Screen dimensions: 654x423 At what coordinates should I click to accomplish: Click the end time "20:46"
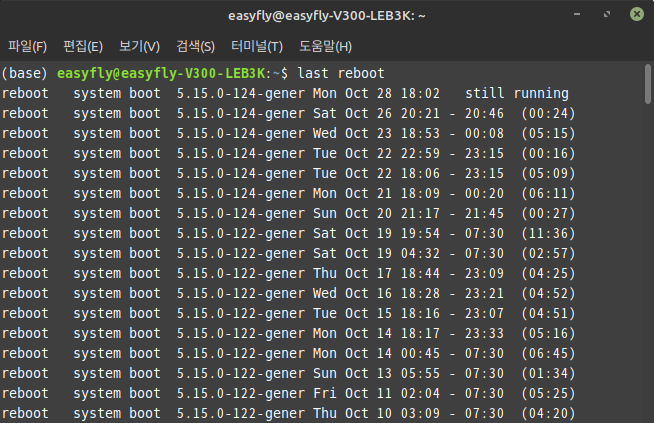(484, 113)
